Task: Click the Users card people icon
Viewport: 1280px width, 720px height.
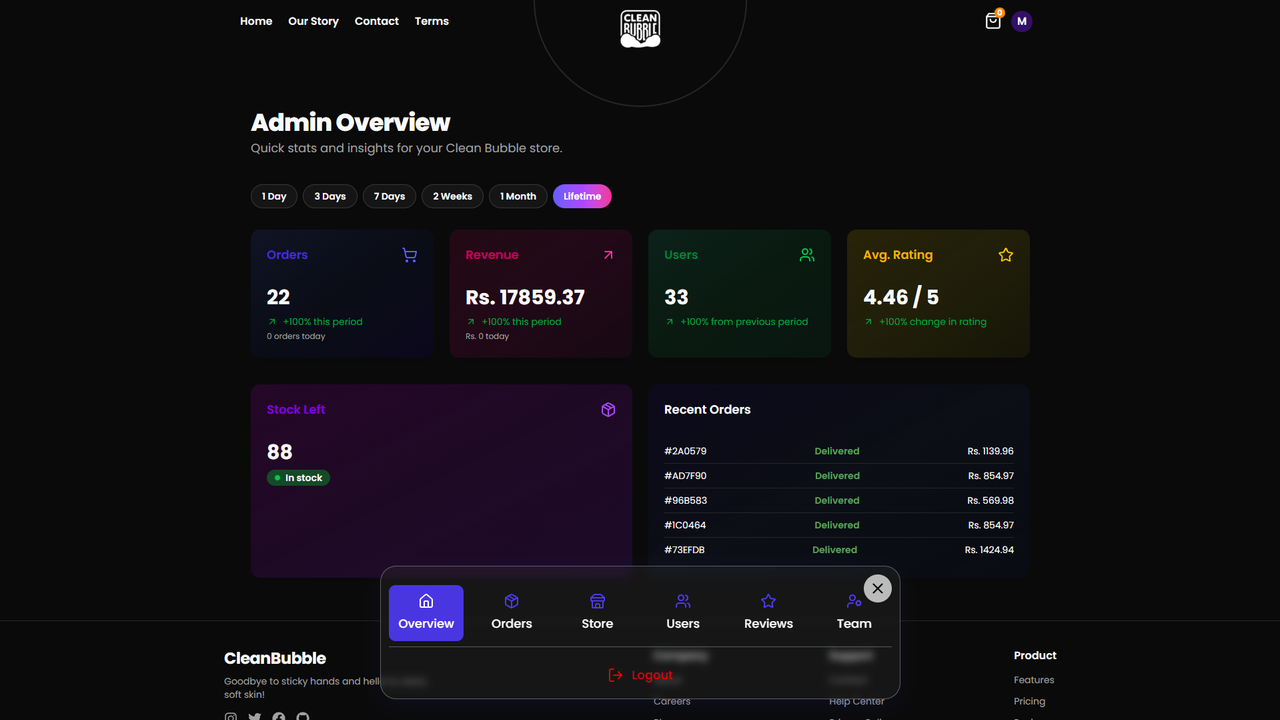Action: coord(807,255)
